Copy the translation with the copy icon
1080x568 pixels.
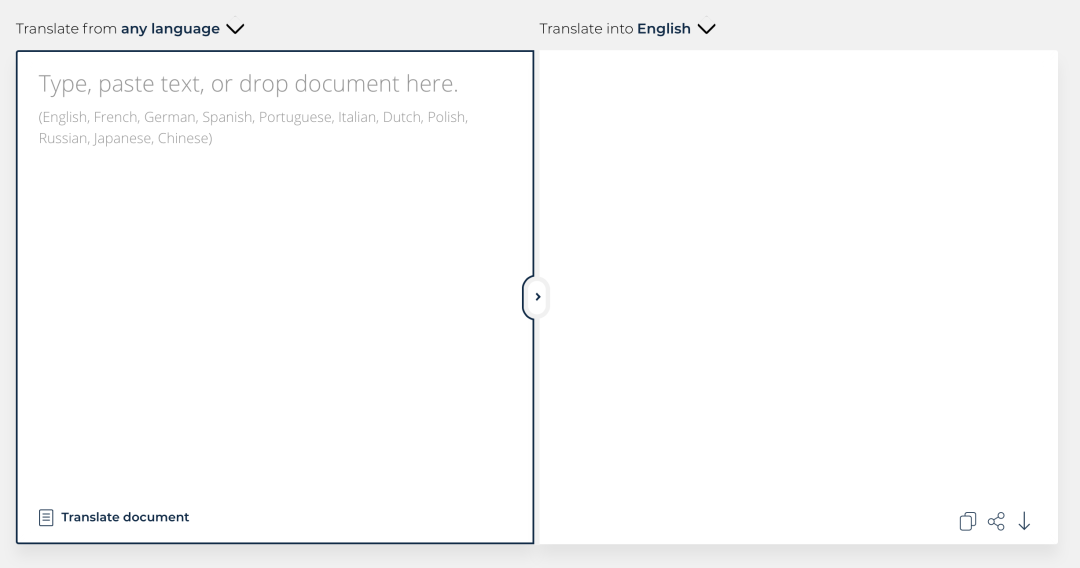968,521
